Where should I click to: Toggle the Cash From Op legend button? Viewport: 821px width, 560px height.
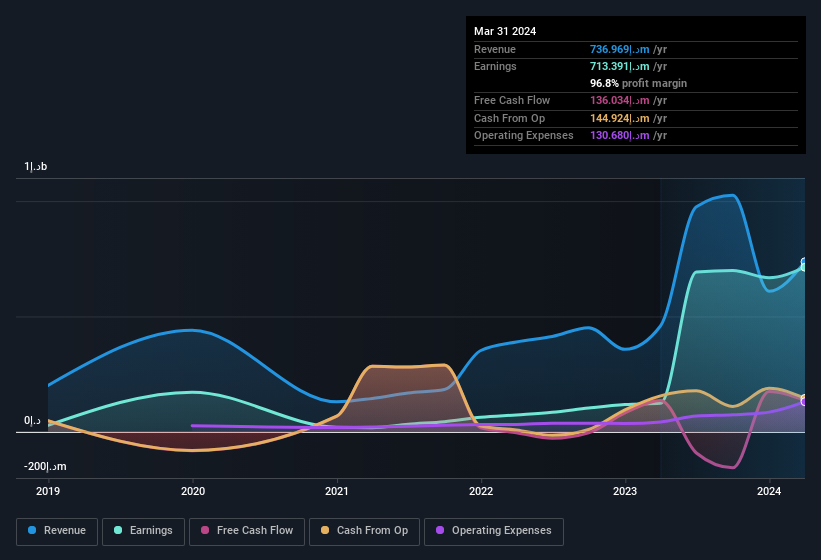point(364,531)
